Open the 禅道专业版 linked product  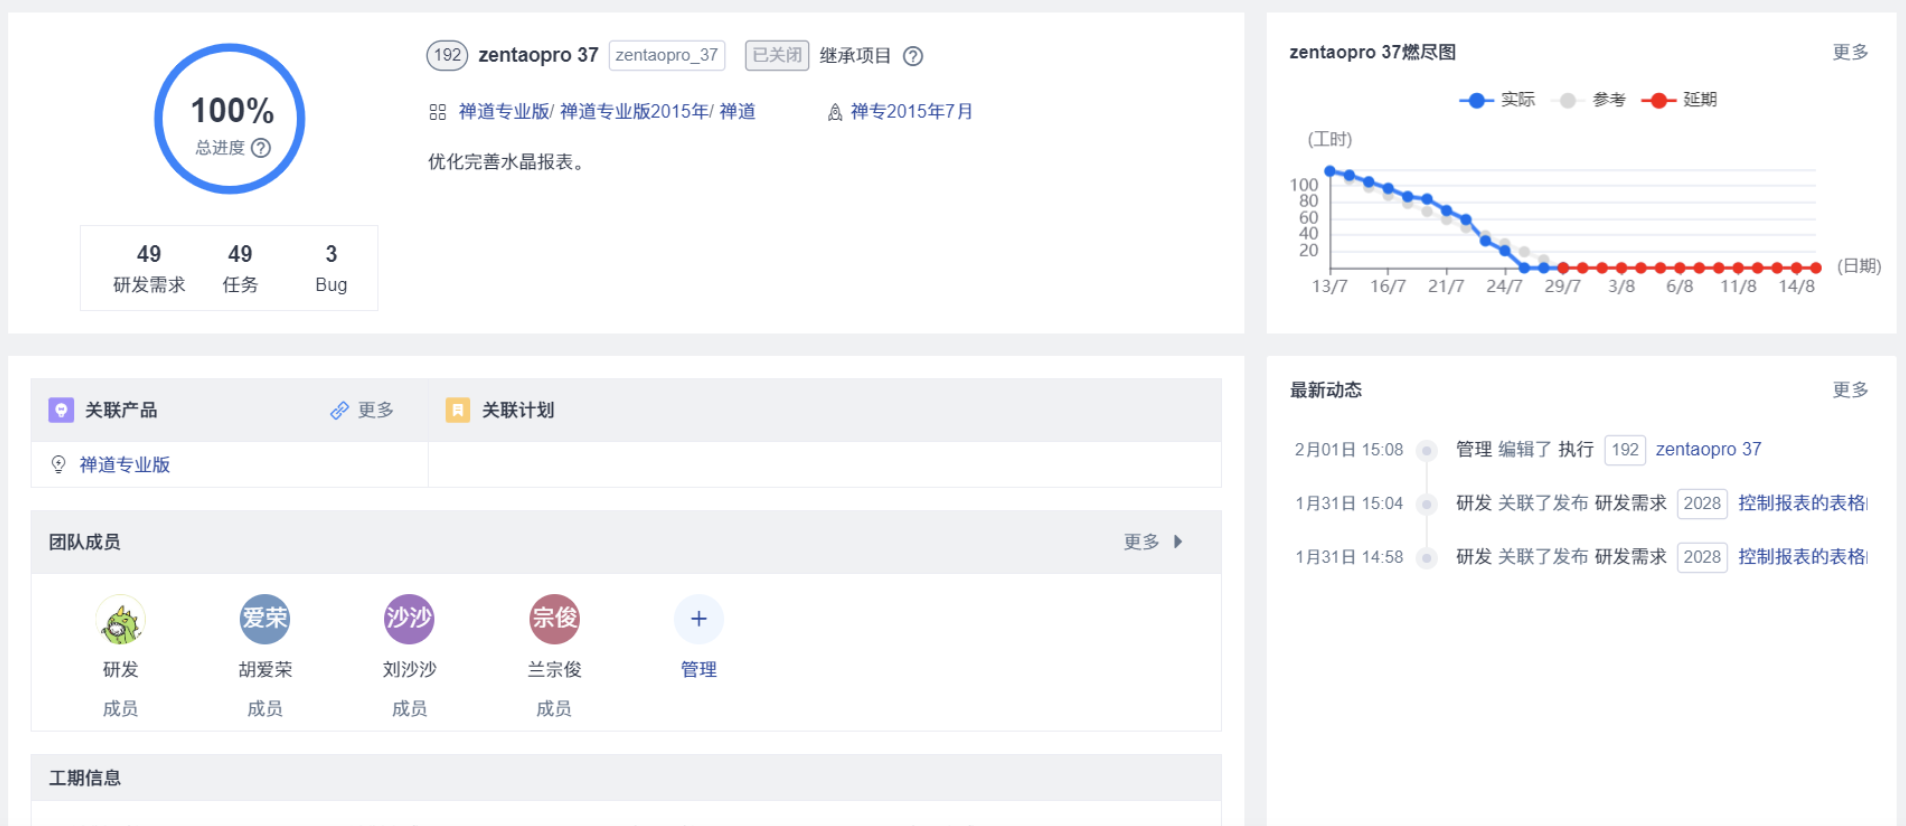(x=125, y=465)
